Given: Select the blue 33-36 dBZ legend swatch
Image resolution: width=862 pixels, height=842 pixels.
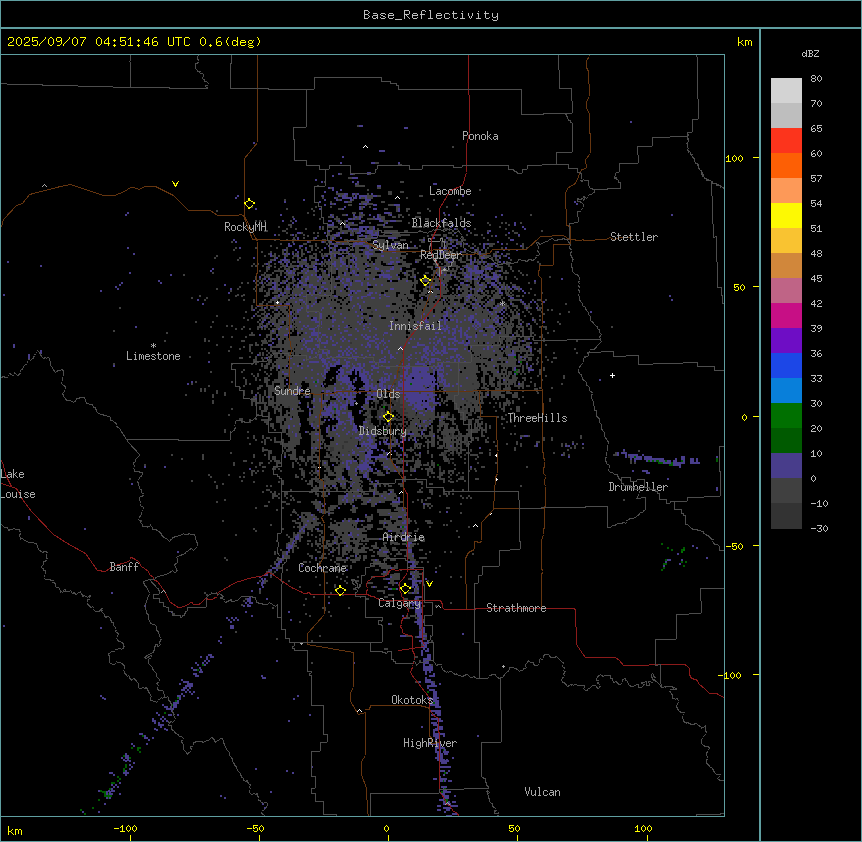Looking at the screenshot, I should (786, 365).
